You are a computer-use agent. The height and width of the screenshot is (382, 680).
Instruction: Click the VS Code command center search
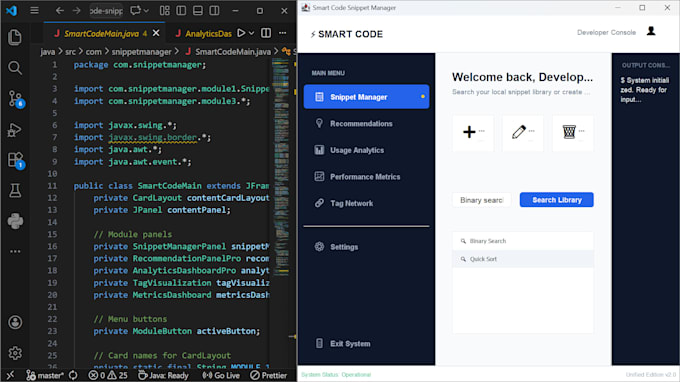pyautogui.click(x=106, y=10)
